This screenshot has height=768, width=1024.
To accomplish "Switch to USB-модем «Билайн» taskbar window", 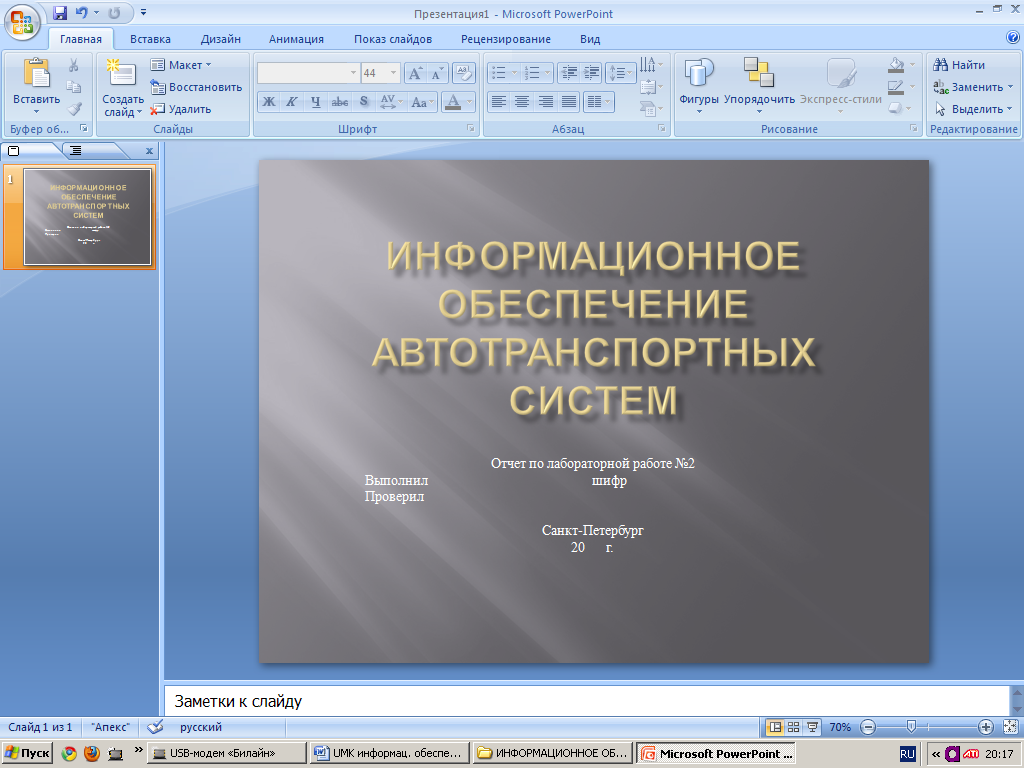I will (x=226, y=753).
